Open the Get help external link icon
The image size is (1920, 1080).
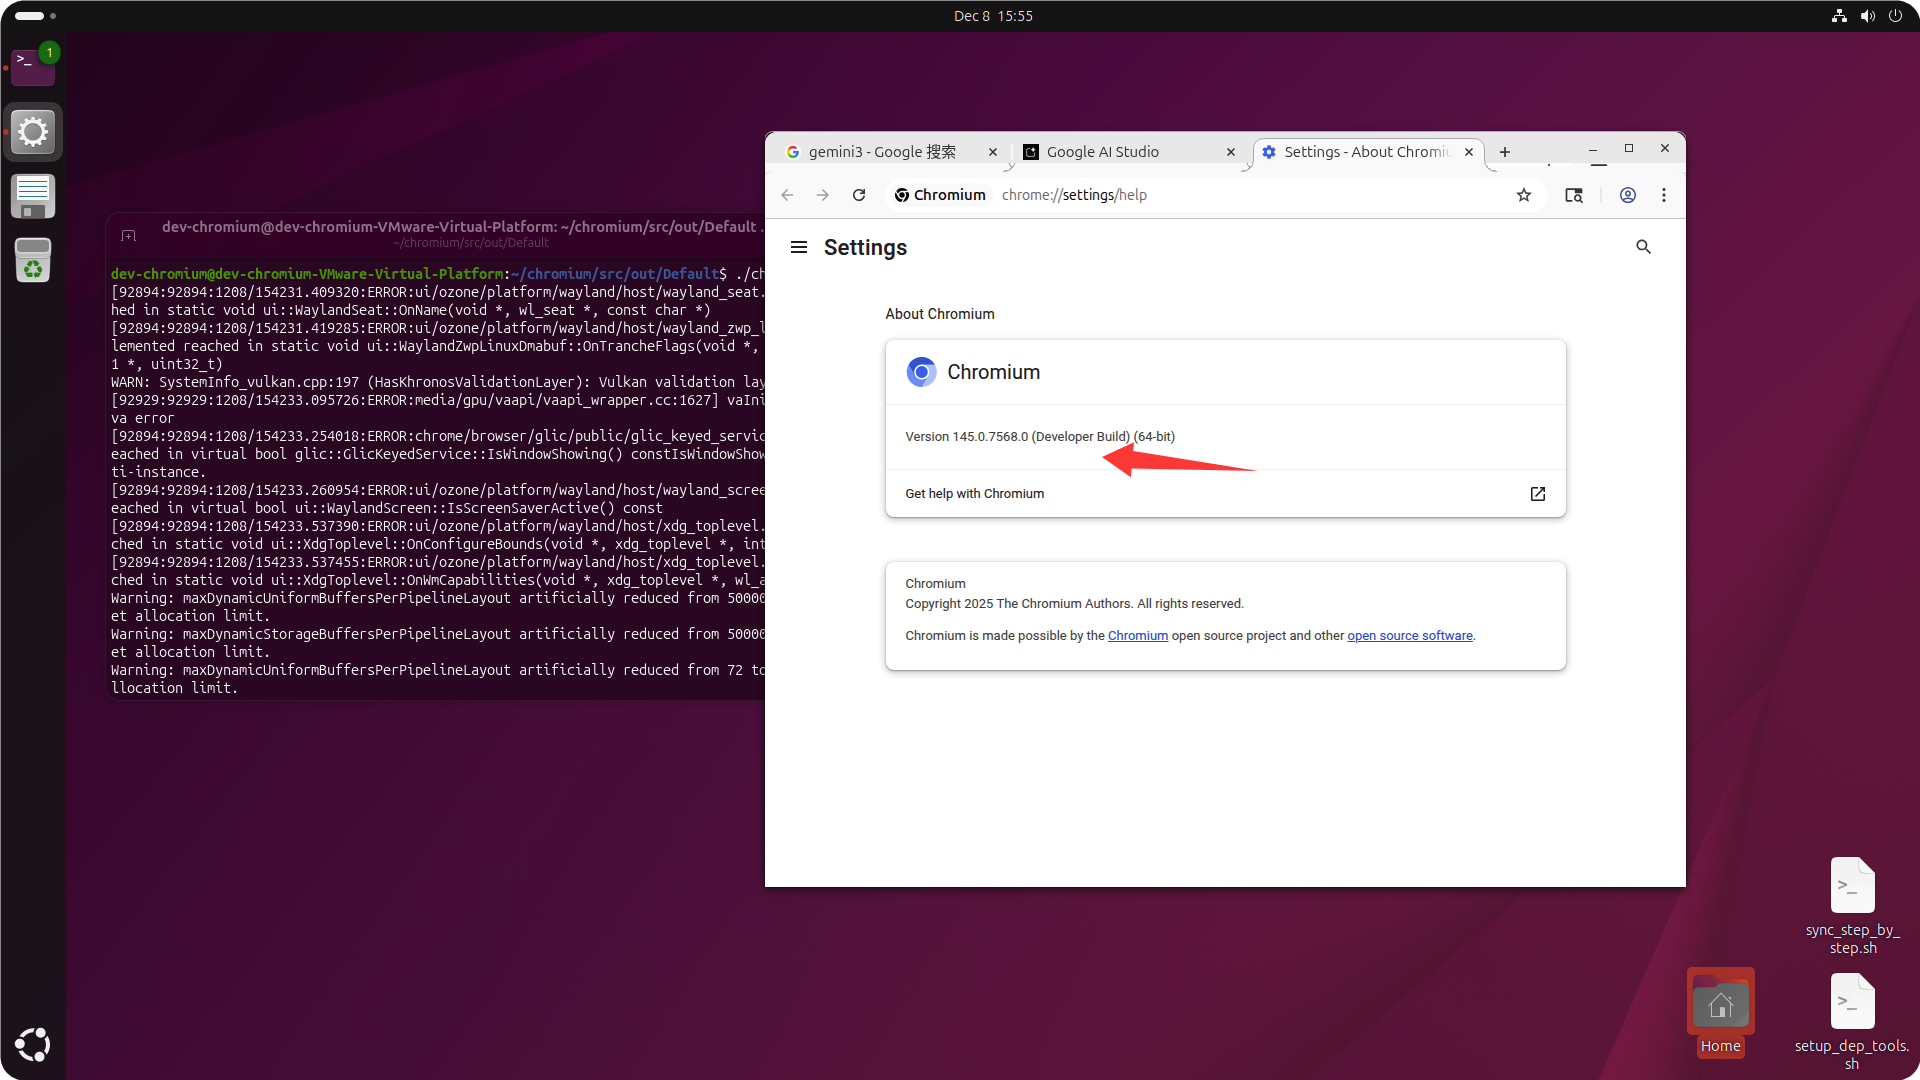click(x=1537, y=494)
